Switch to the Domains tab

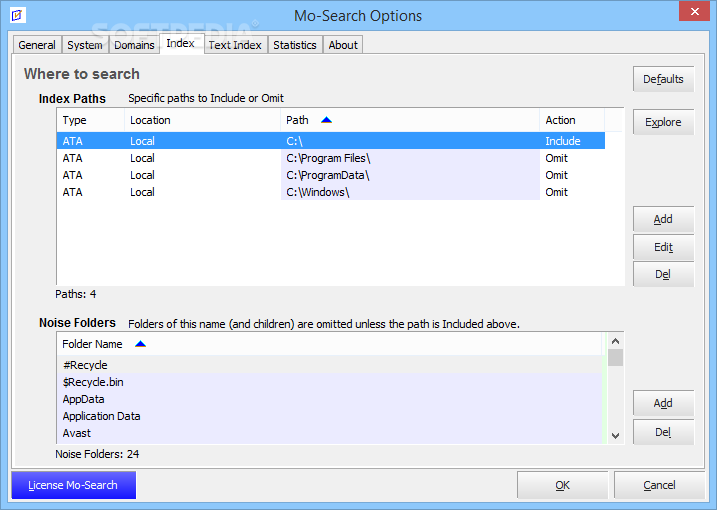(x=134, y=45)
